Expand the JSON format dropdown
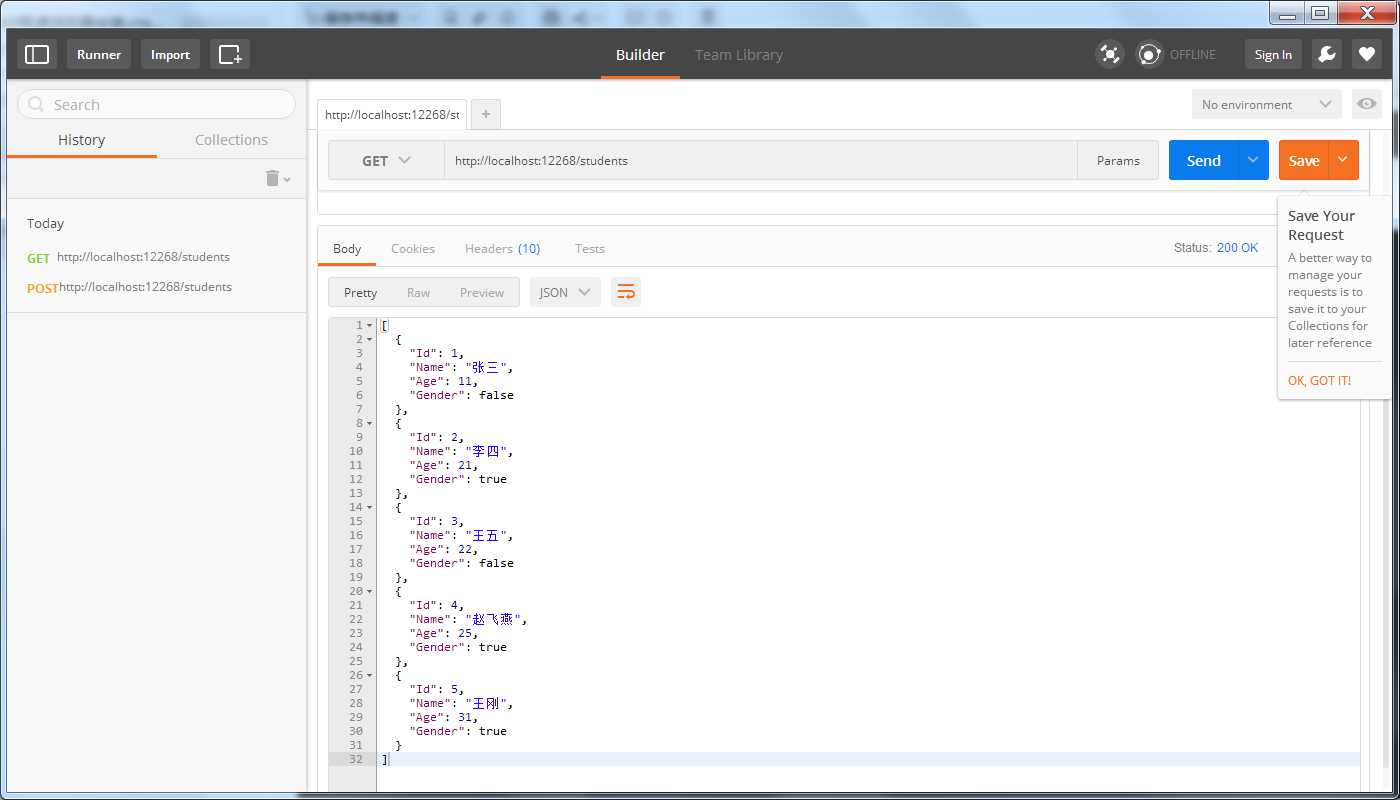Image resolution: width=1400 pixels, height=800 pixels. [x=565, y=292]
